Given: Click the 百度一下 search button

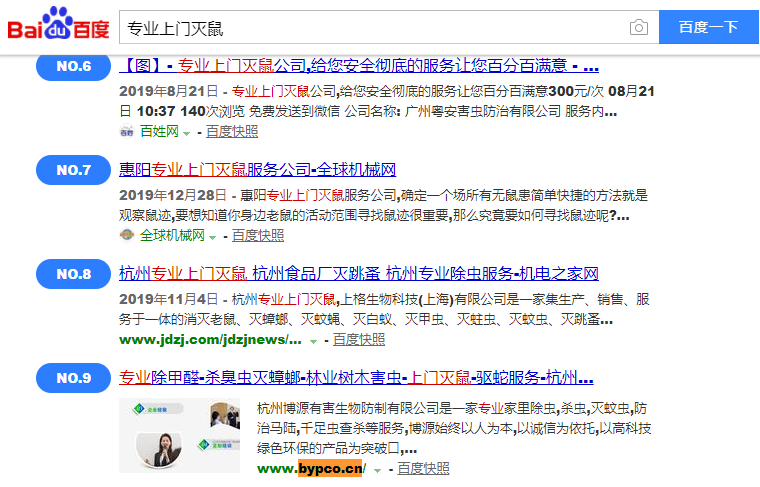Looking at the screenshot, I should coord(708,27).
